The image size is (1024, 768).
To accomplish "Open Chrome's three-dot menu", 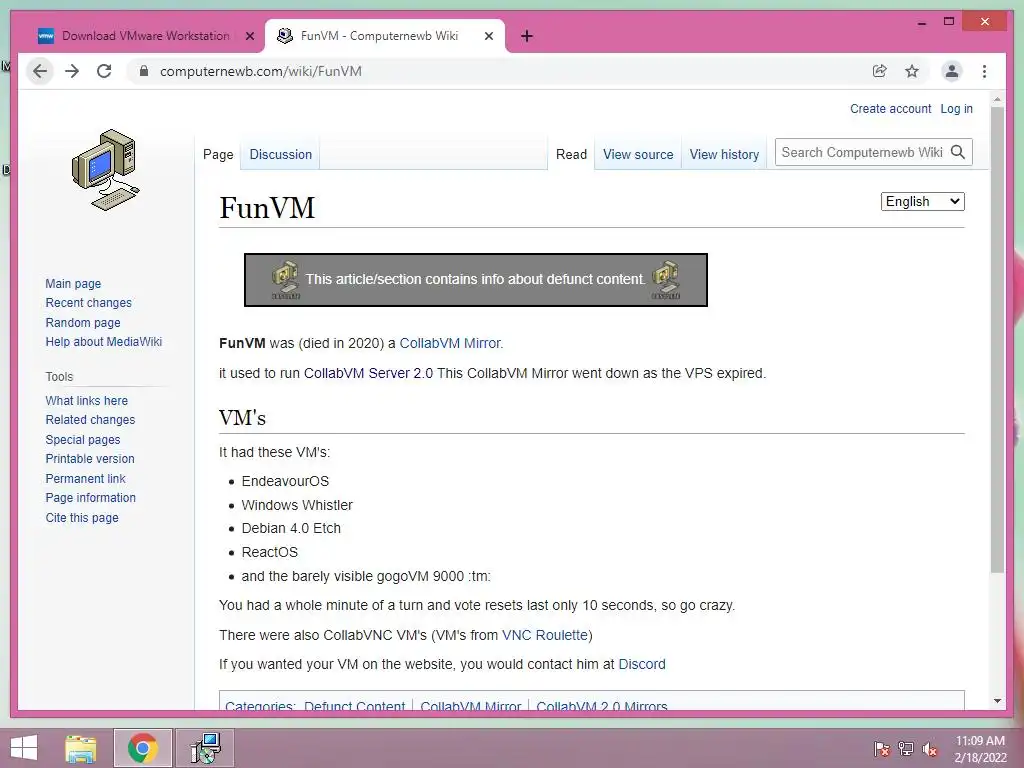I will click(x=984, y=71).
